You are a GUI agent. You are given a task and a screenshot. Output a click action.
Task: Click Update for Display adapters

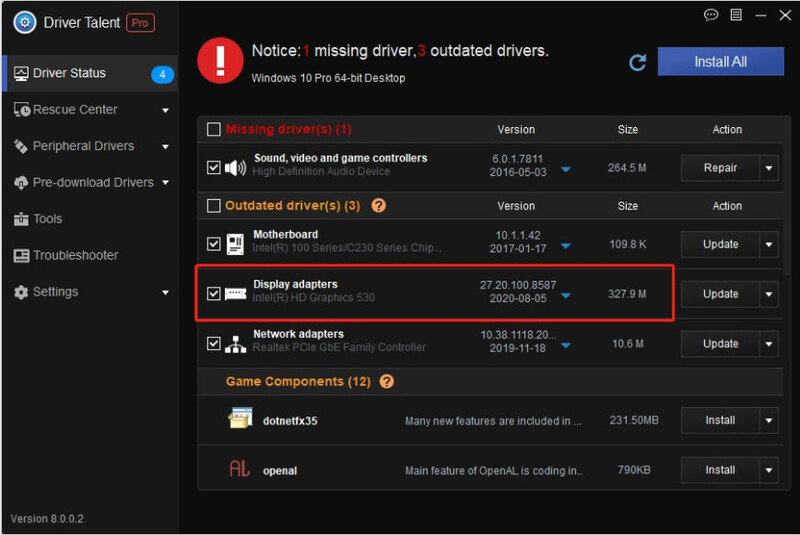pyautogui.click(x=720, y=294)
